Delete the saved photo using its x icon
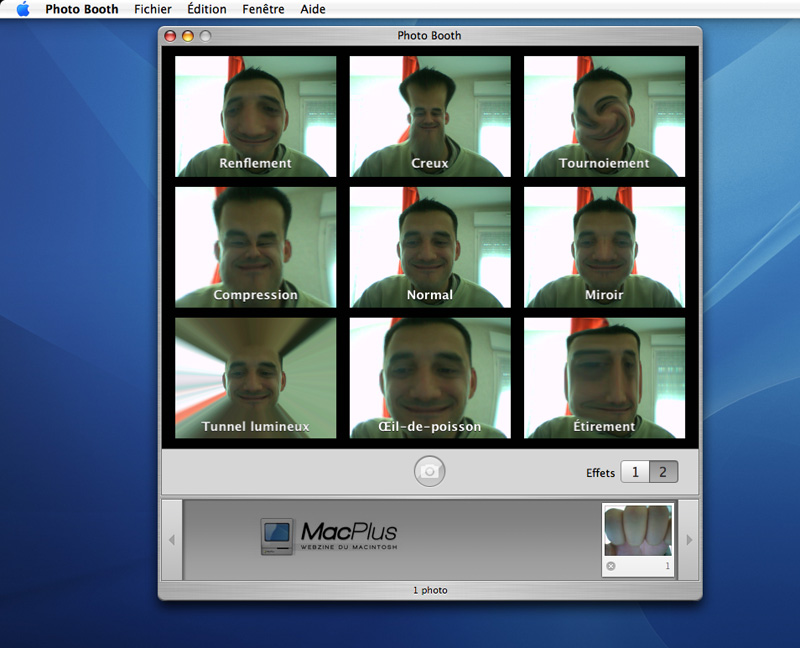 (x=611, y=566)
